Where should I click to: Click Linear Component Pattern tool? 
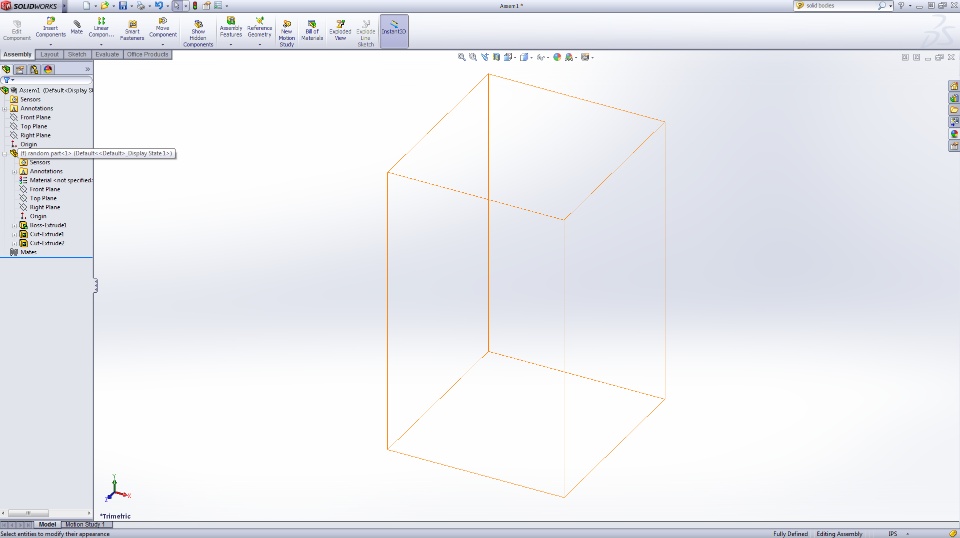tap(101, 28)
